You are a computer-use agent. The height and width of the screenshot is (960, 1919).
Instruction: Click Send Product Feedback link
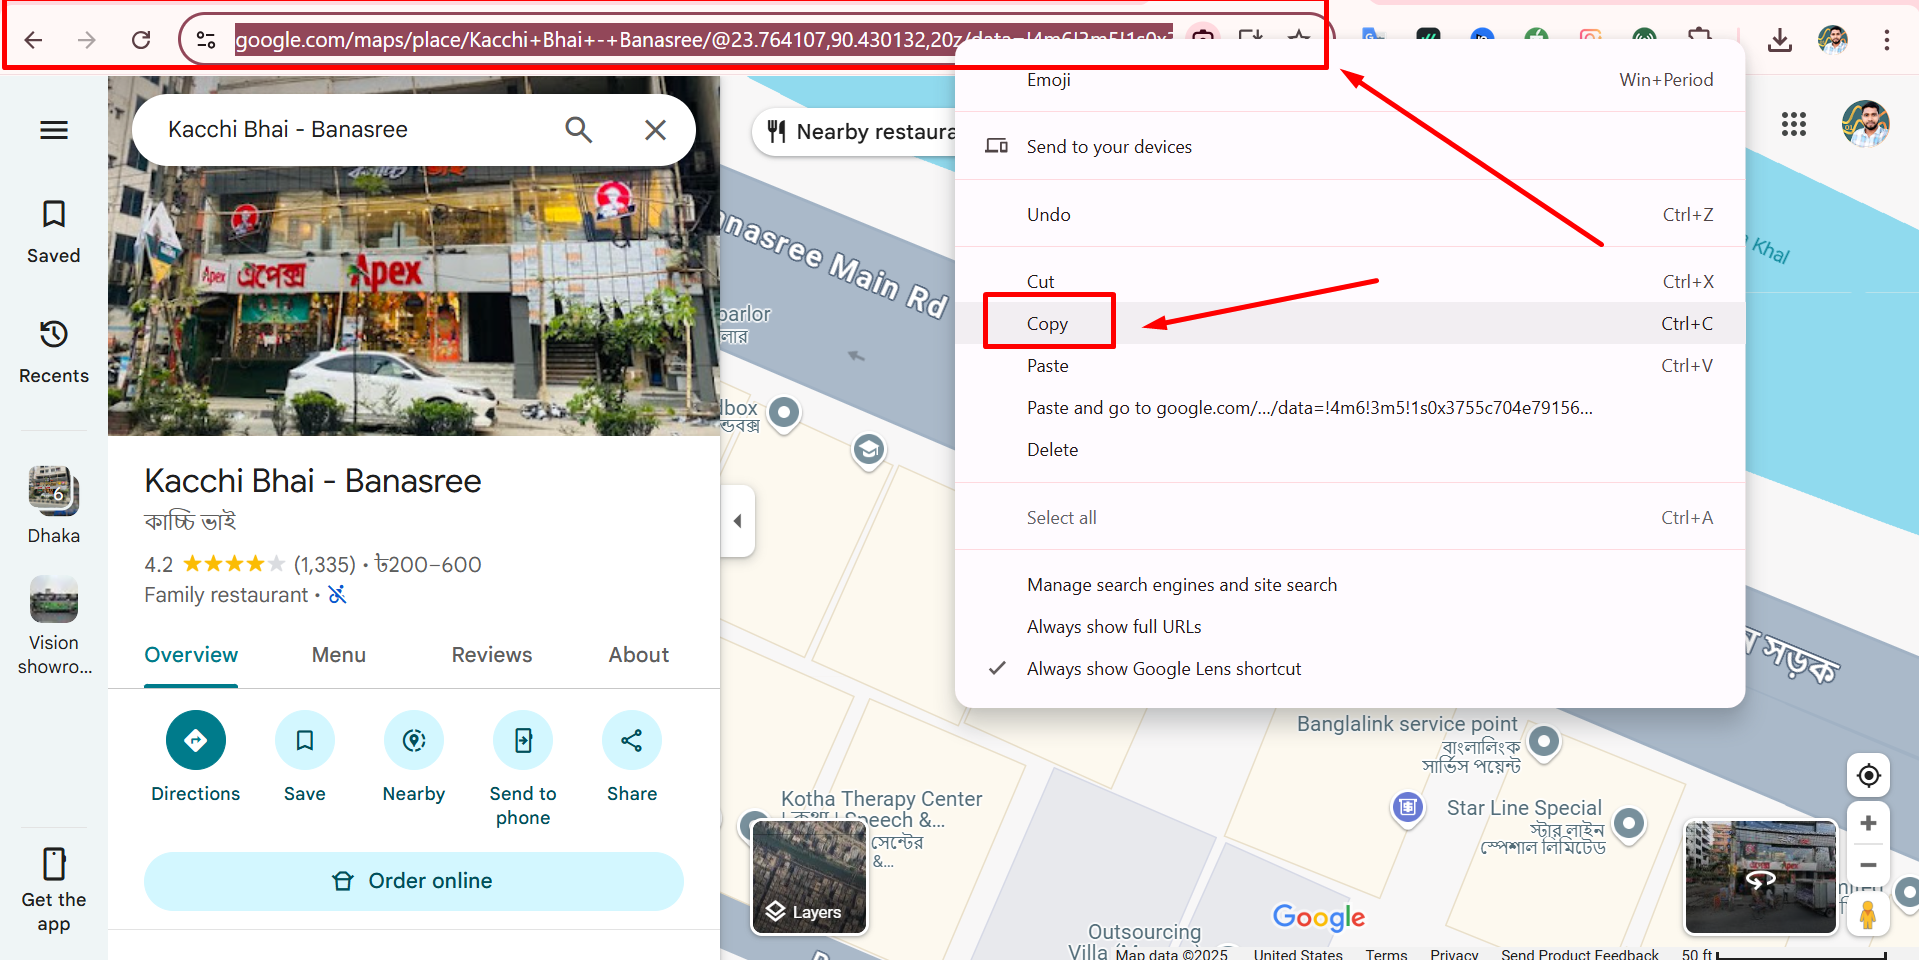pyautogui.click(x=1579, y=954)
